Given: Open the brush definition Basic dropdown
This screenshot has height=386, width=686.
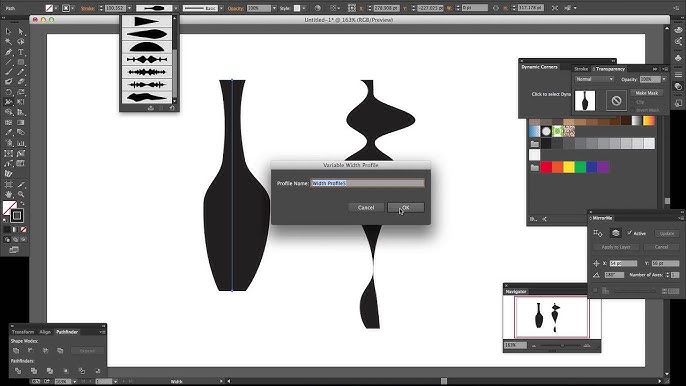Looking at the screenshot, I should click(221, 8).
